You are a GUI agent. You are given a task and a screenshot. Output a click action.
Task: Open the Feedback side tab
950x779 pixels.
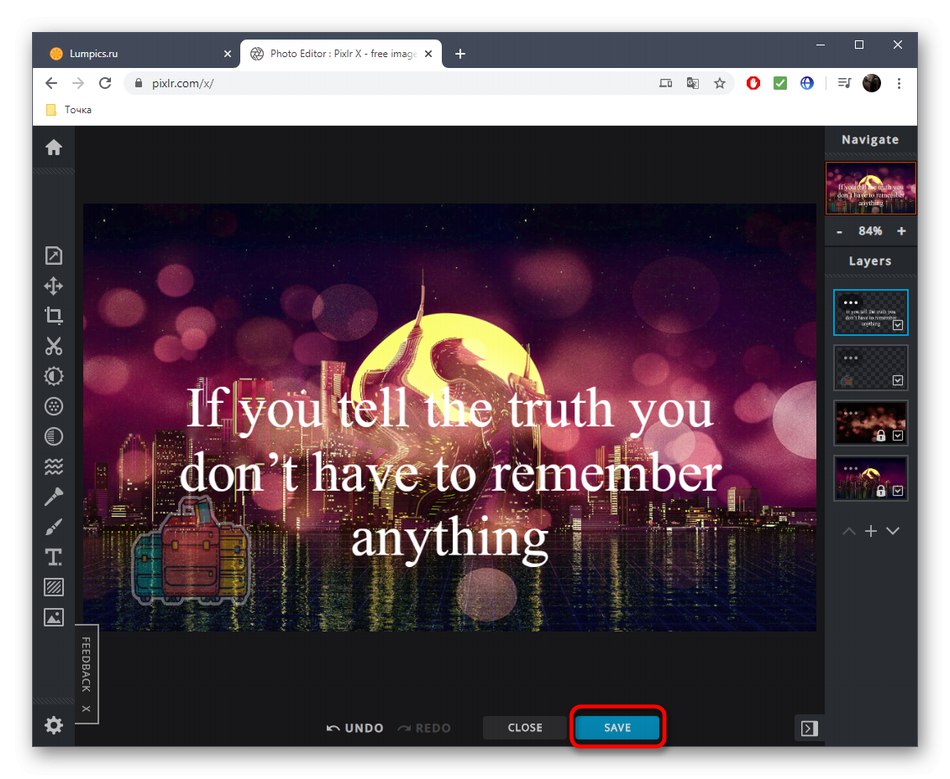tap(86, 665)
